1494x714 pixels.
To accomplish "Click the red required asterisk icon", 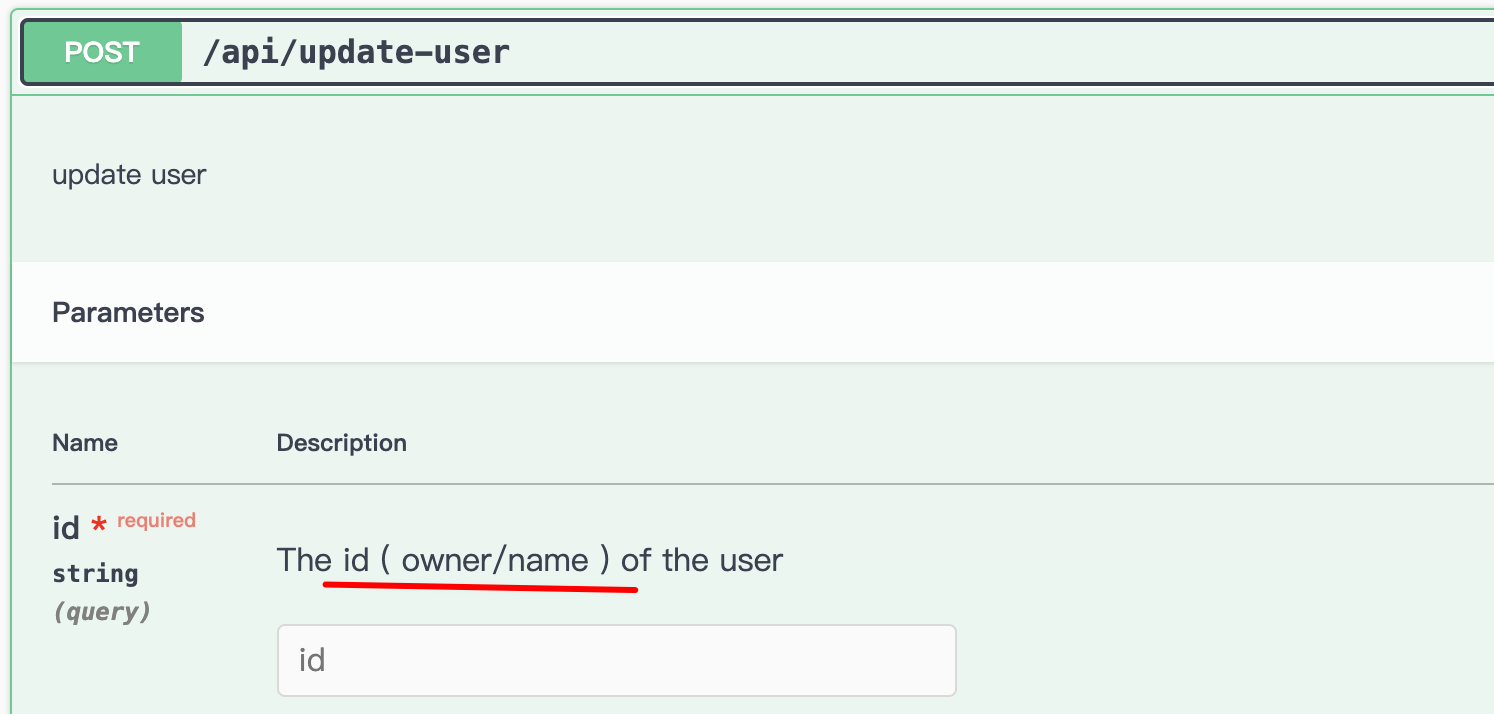I will (x=99, y=526).
